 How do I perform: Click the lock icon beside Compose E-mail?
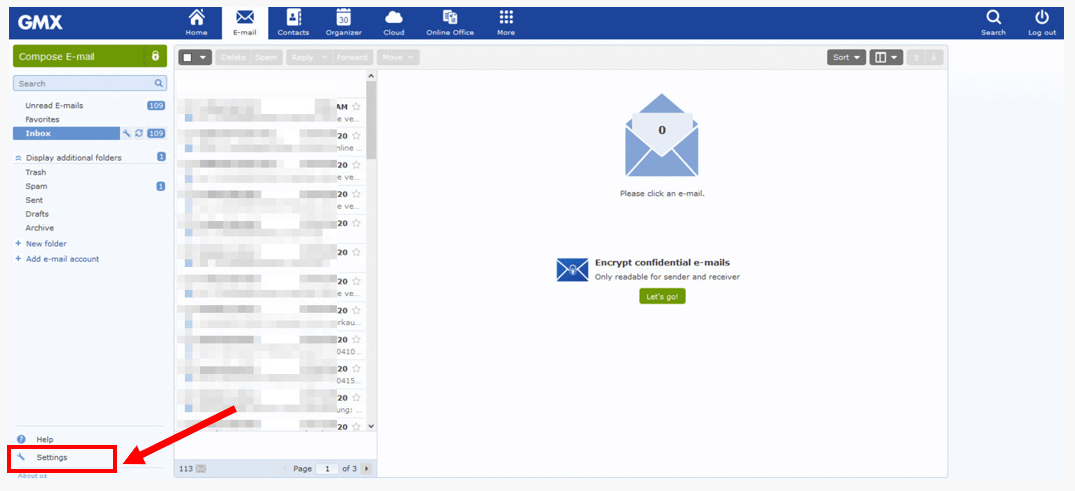tap(156, 56)
